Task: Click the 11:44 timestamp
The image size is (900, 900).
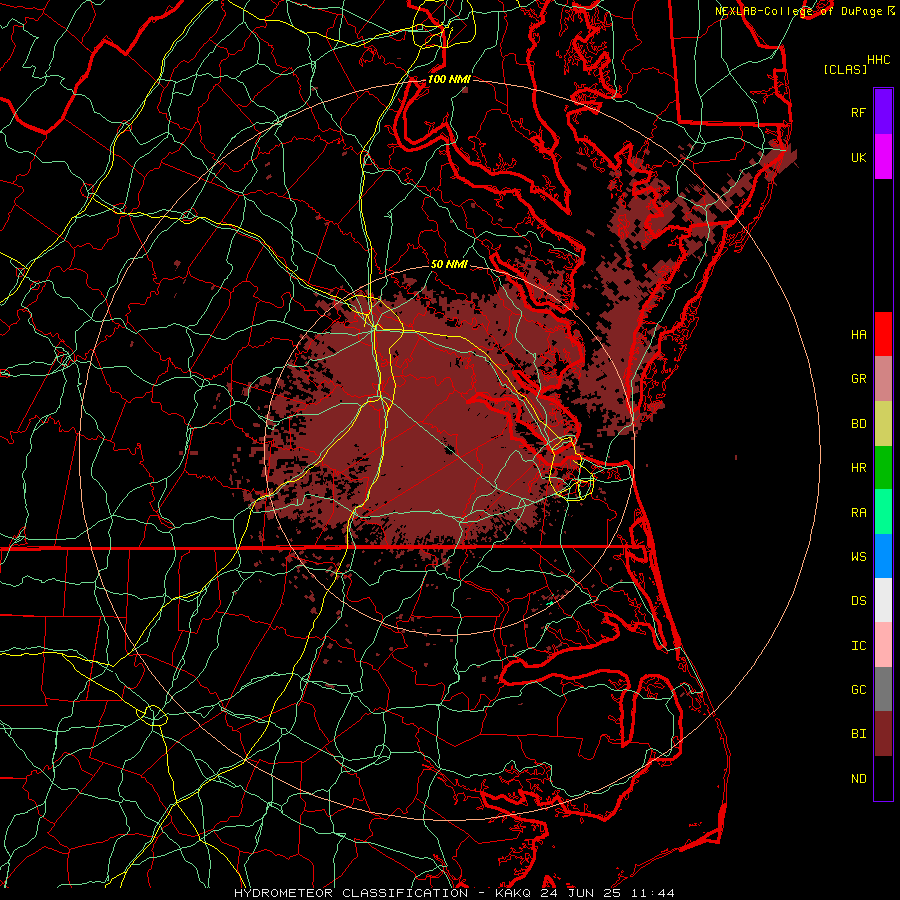Action: [651, 893]
